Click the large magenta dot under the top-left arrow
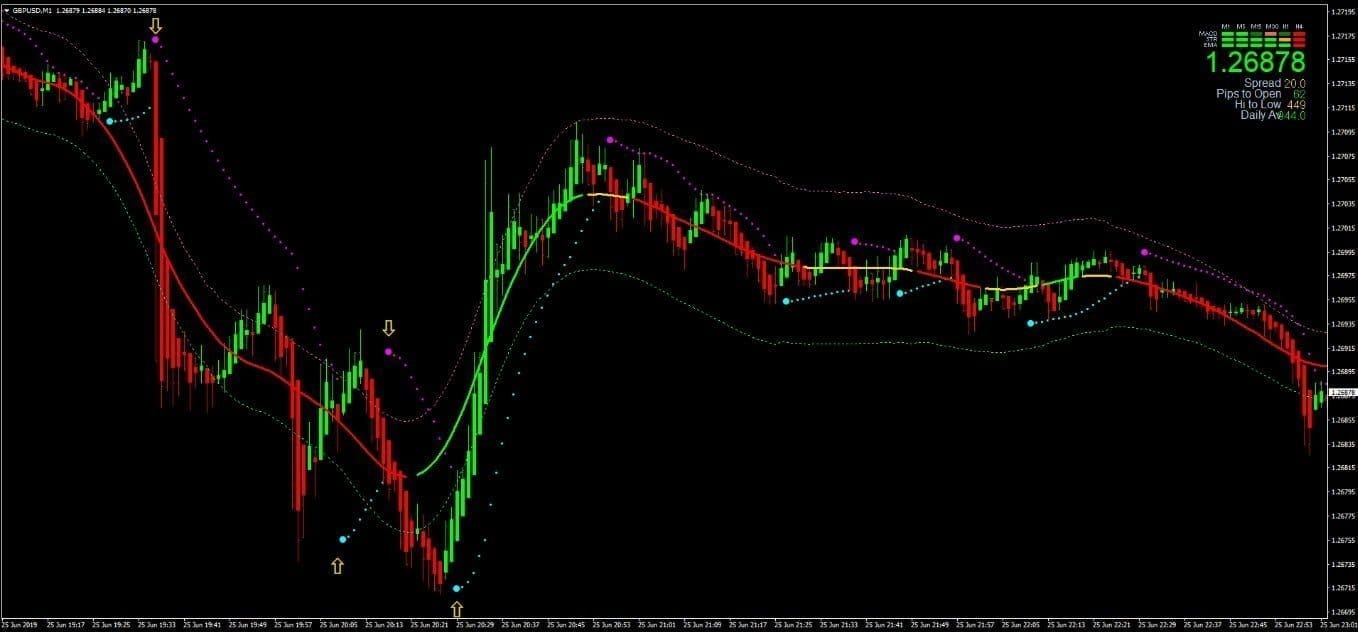 155,40
